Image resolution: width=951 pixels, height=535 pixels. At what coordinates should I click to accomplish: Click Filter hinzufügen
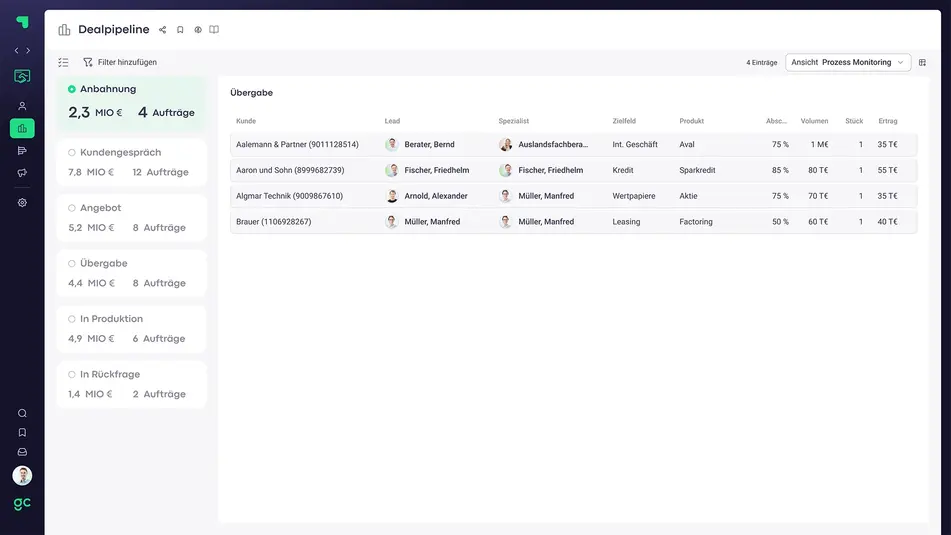[x=120, y=62]
